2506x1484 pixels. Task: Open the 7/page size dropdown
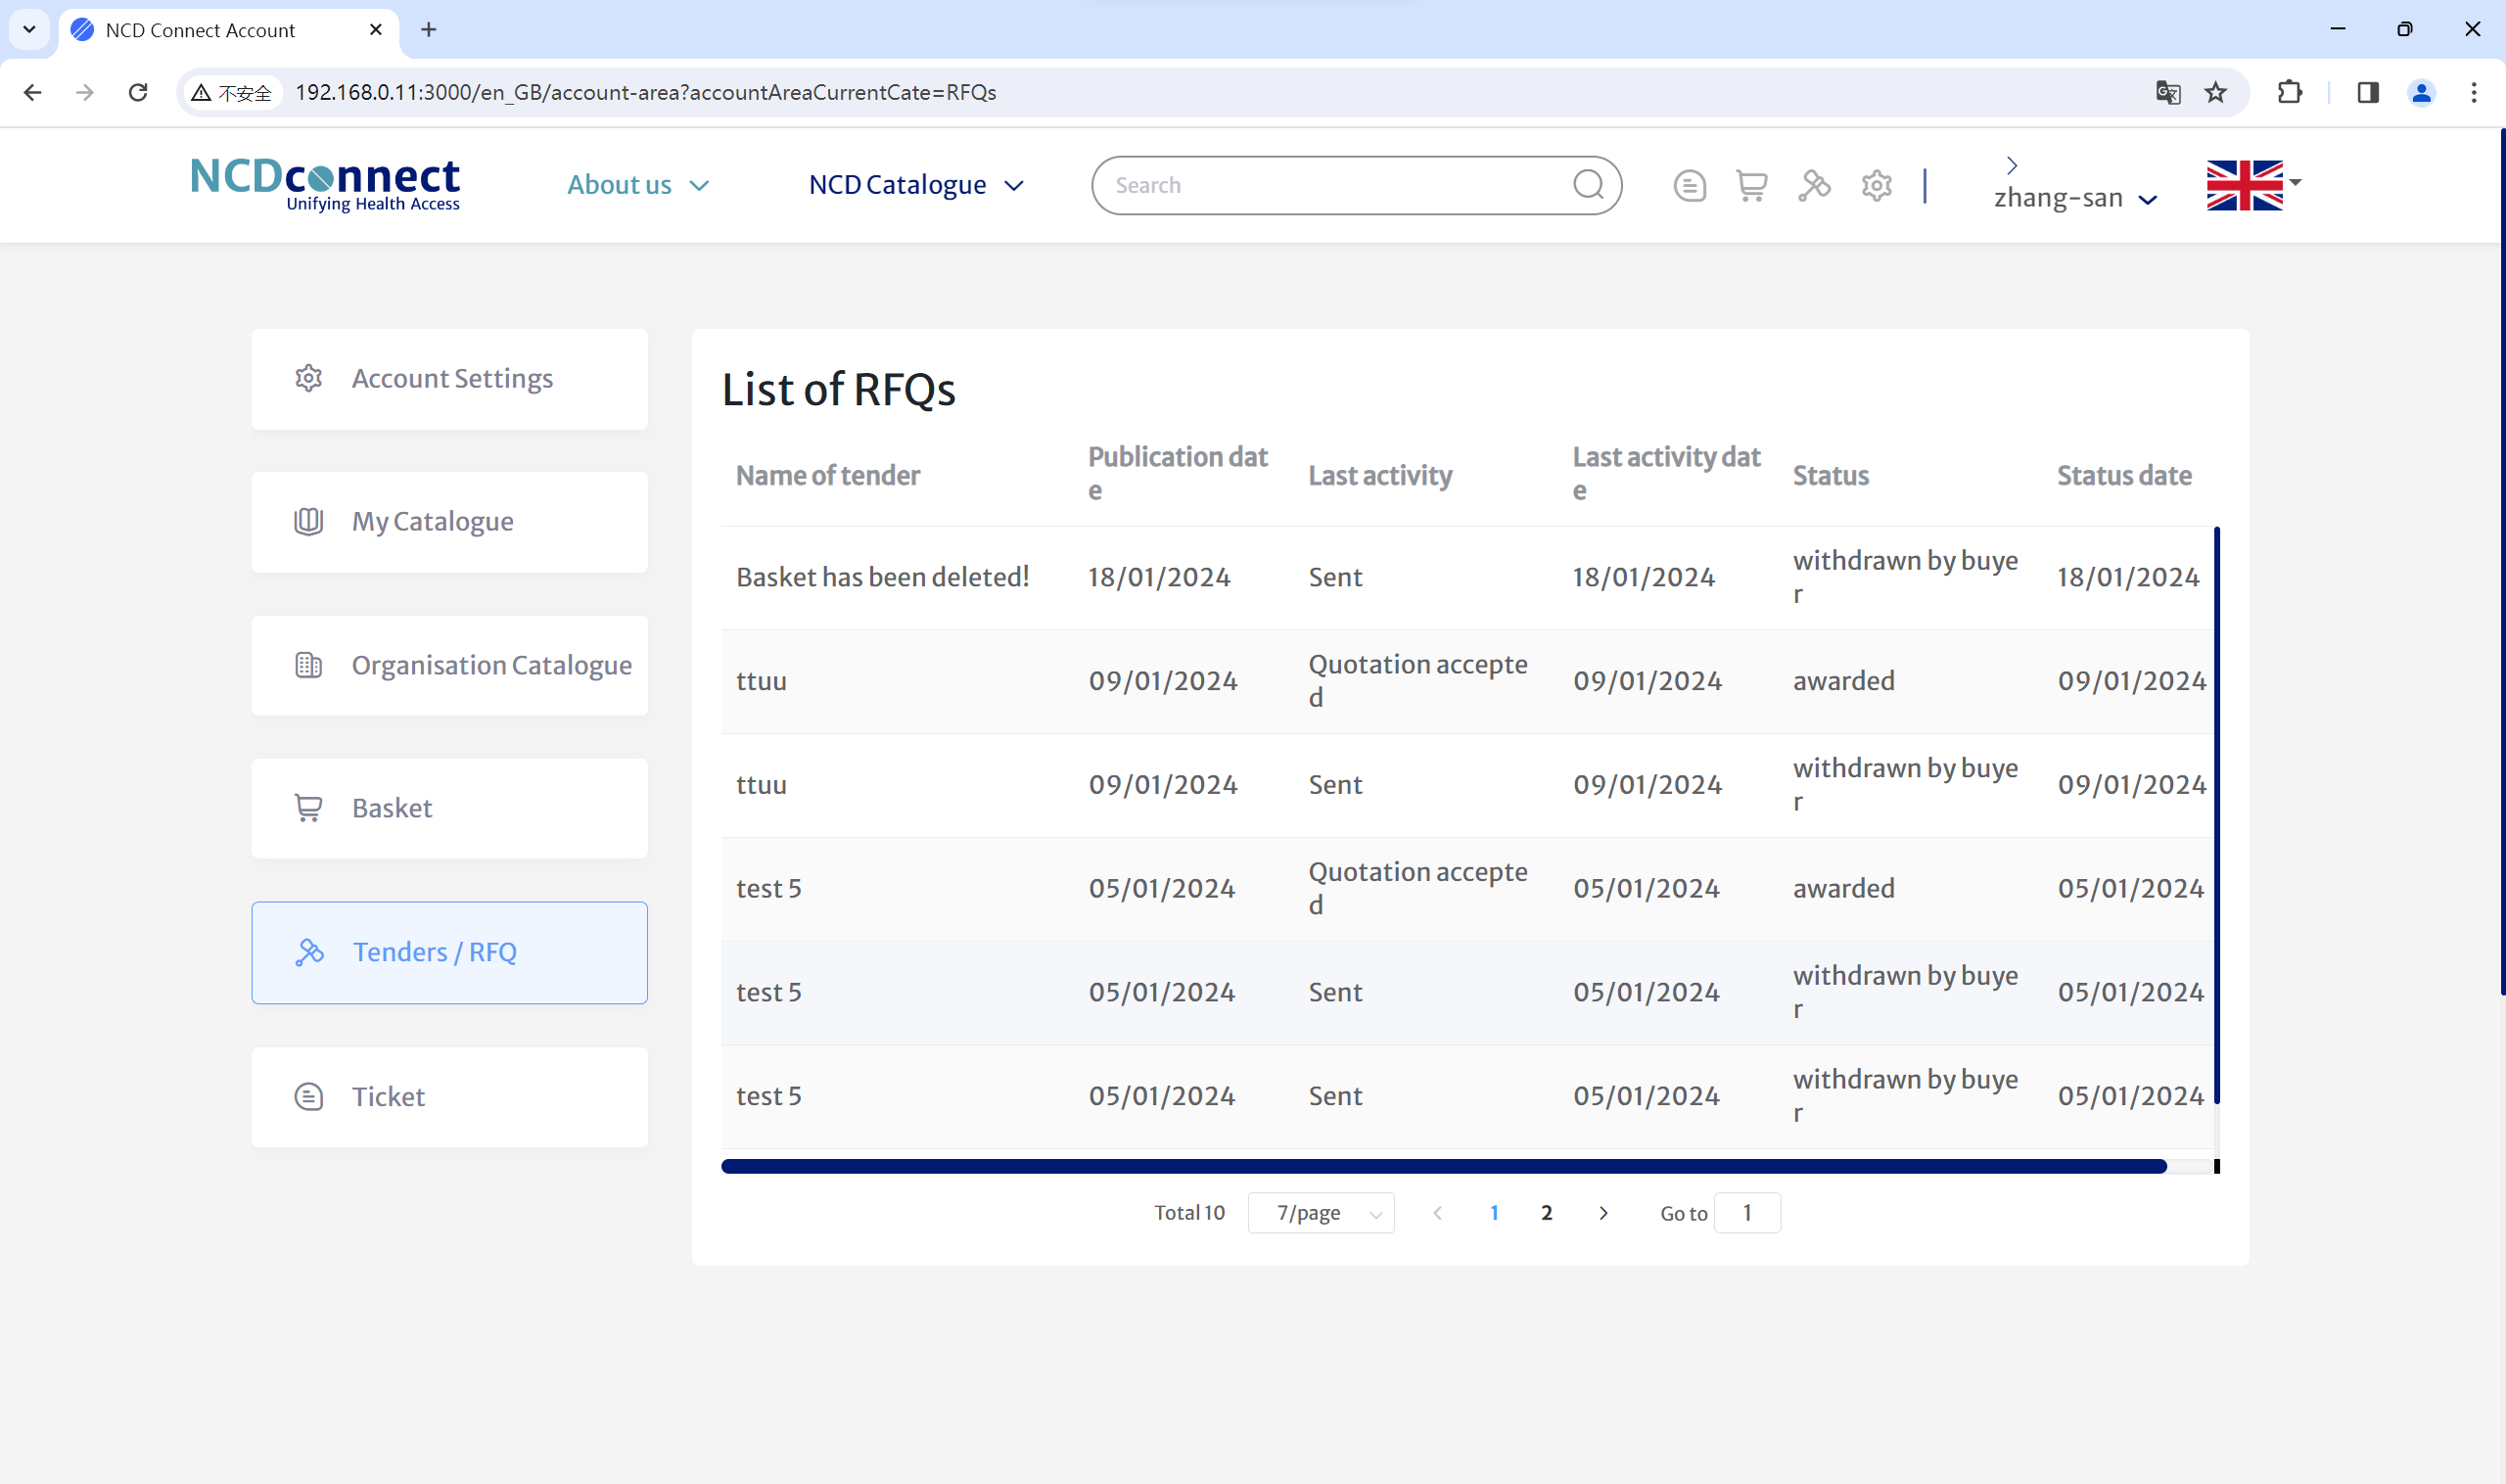click(1320, 1213)
